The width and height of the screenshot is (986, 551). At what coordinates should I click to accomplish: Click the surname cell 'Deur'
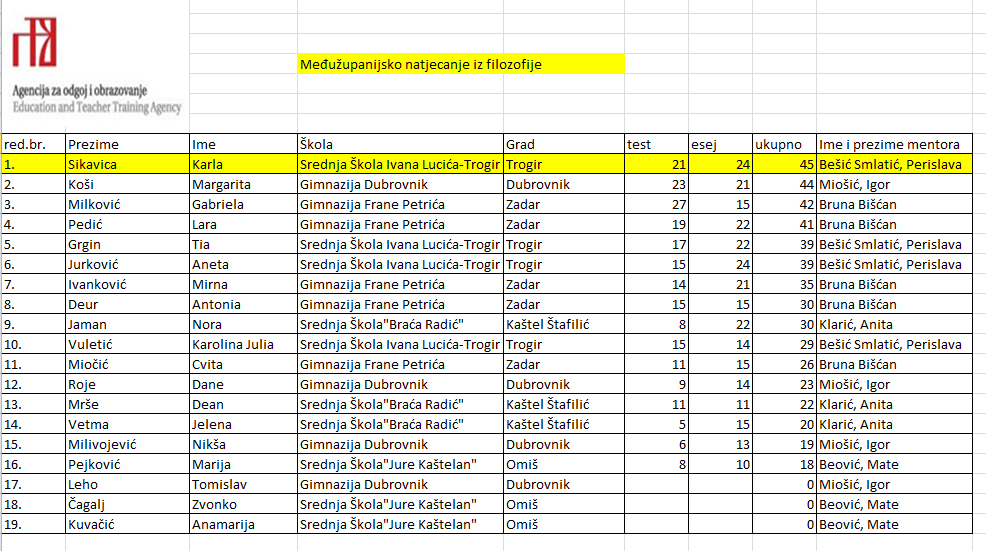coord(127,304)
